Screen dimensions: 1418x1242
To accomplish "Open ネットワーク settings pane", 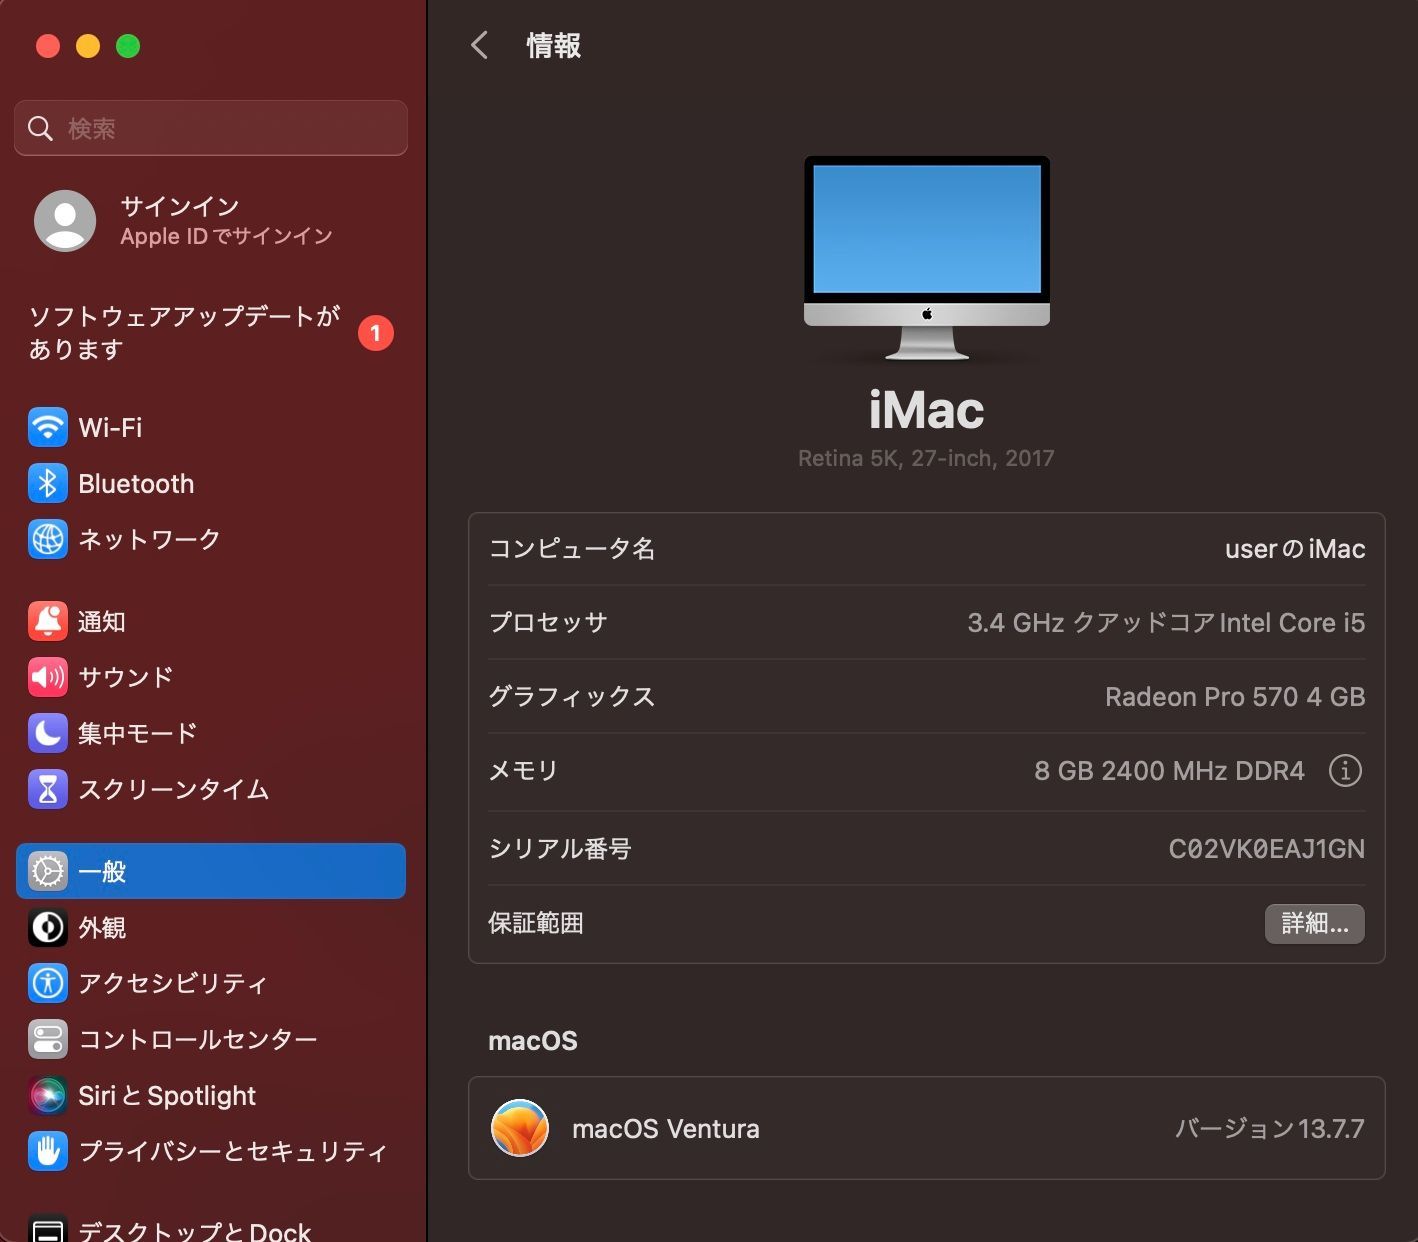I will coord(211,539).
